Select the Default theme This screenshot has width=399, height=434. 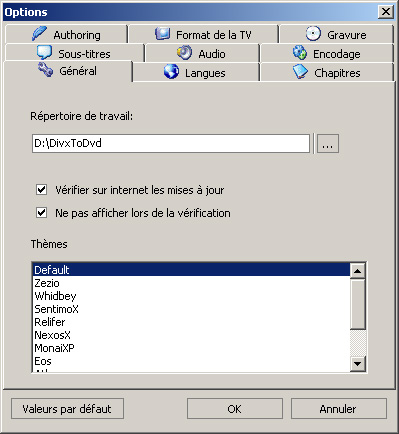191,270
